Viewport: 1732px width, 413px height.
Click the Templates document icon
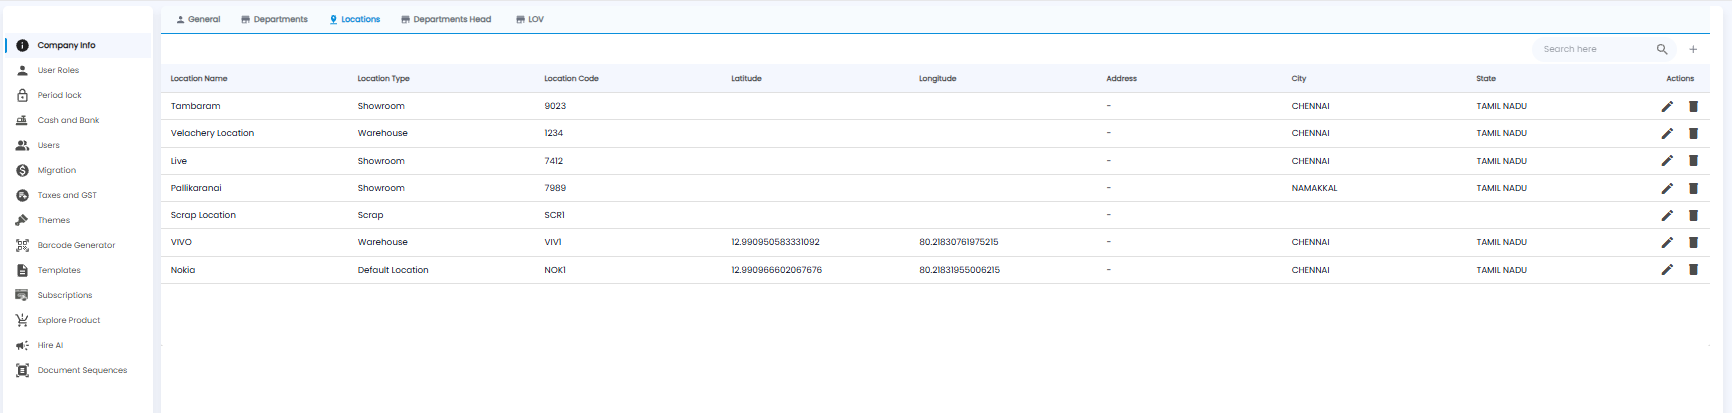(x=22, y=270)
